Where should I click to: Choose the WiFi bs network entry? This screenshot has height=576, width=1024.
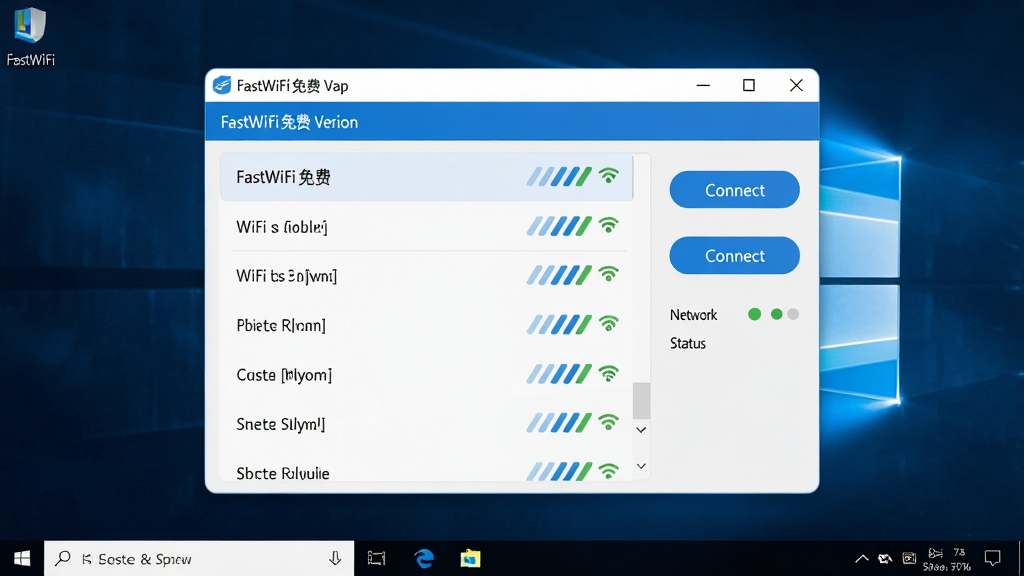426,276
